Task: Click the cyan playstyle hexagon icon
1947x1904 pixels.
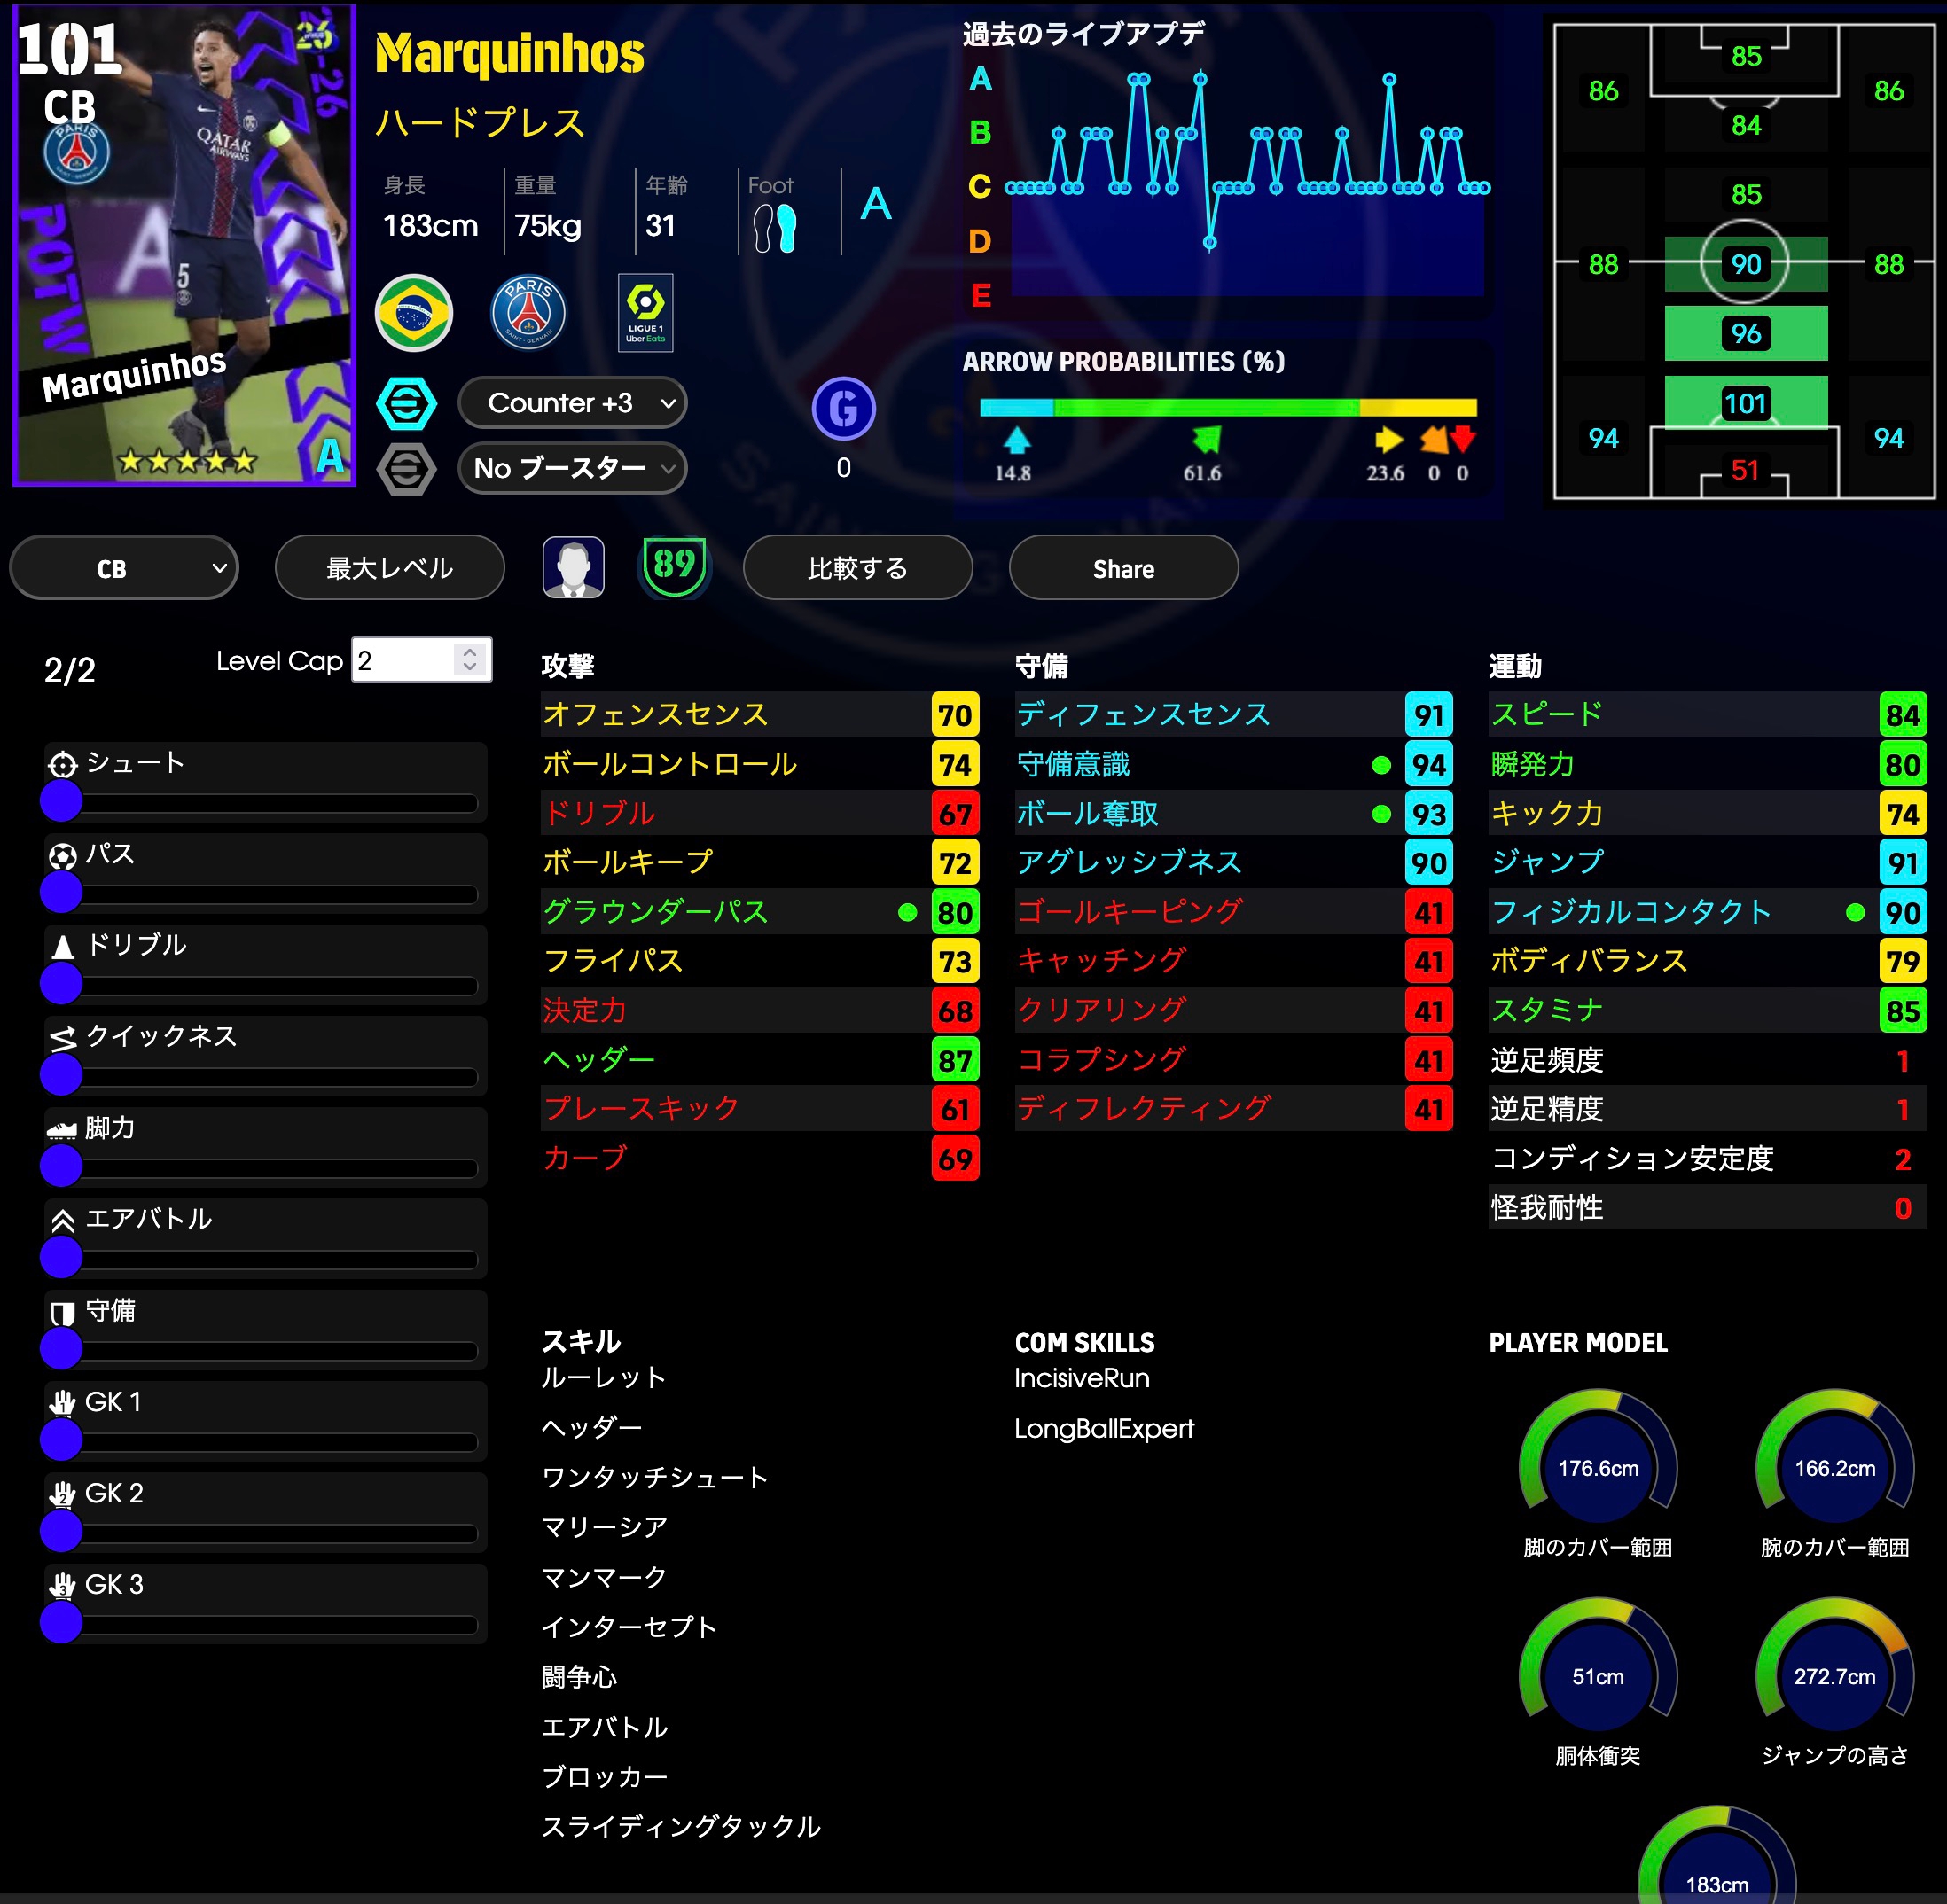Action: coord(406,404)
